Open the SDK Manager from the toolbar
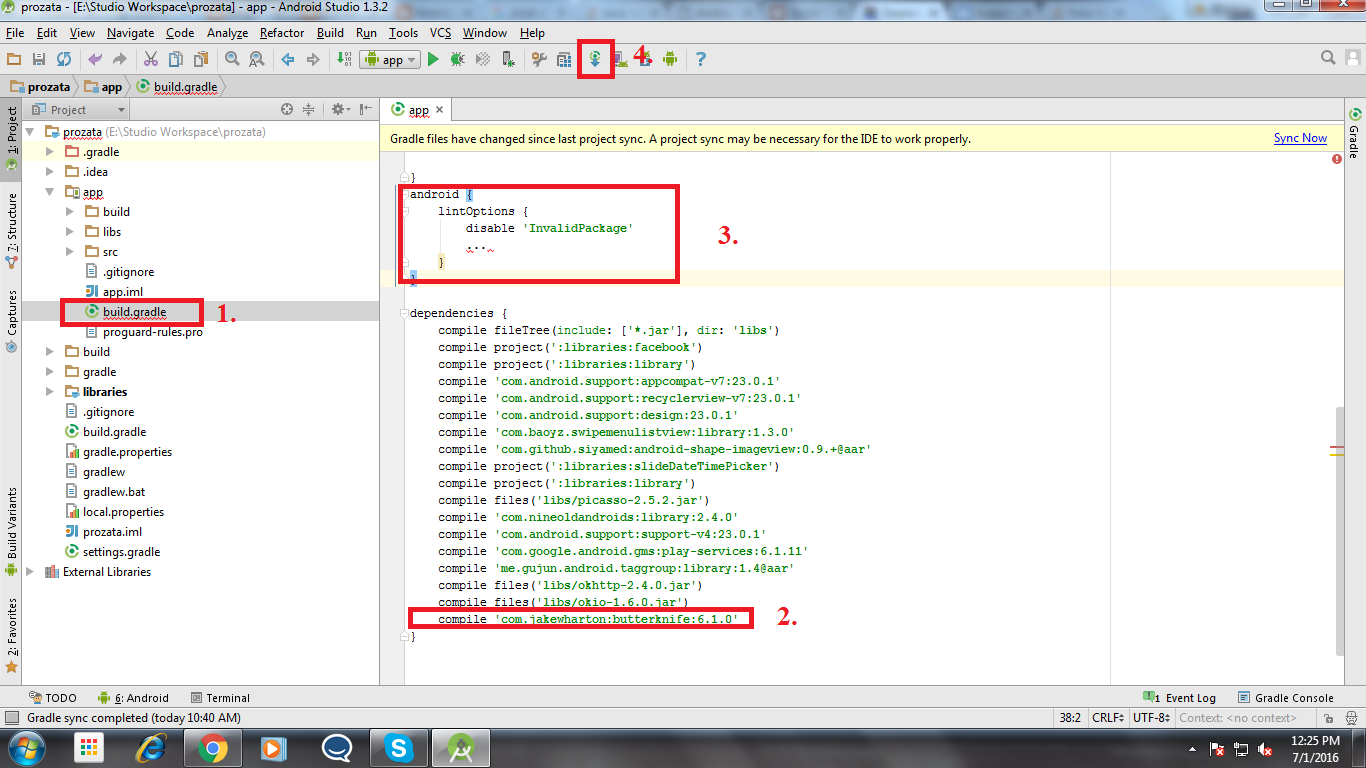This screenshot has width=1366, height=768. pos(648,59)
